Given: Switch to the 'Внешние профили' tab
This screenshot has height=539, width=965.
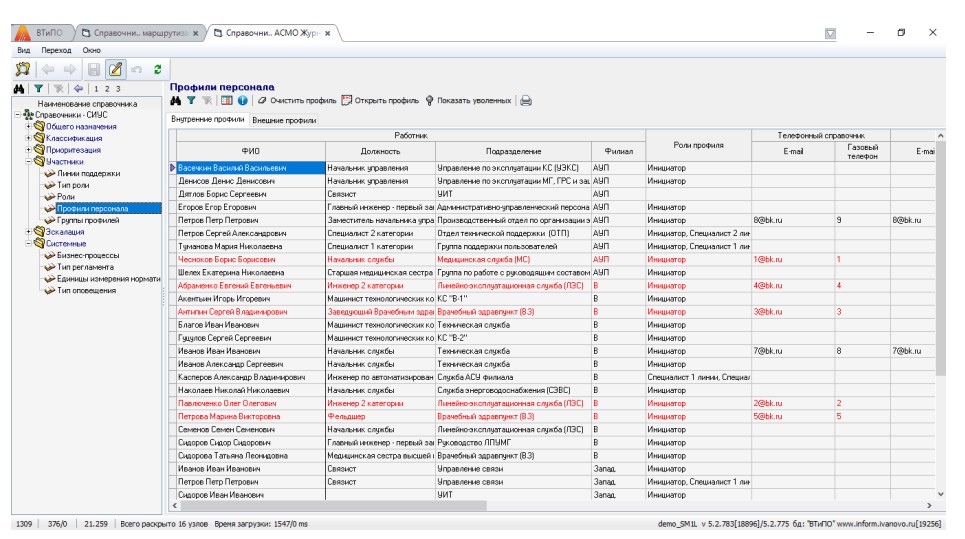Looking at the screenshot, I should tap(283, 120).
